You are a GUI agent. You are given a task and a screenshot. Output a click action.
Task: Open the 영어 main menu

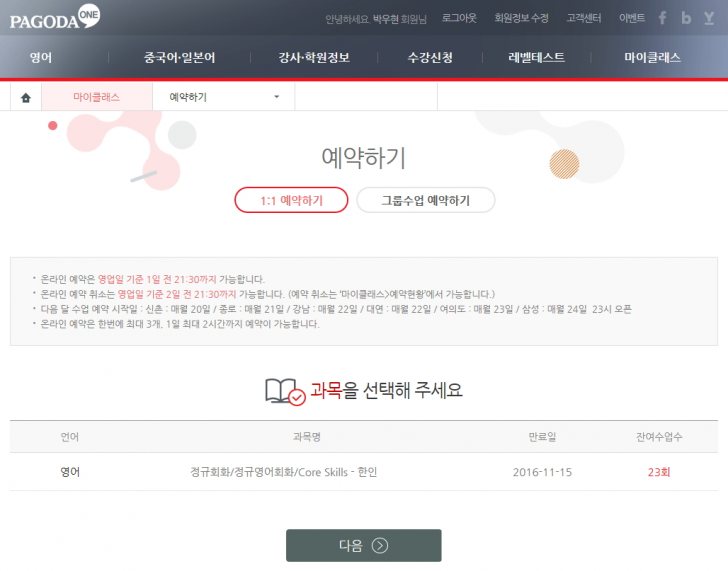(x=41, y=58)
